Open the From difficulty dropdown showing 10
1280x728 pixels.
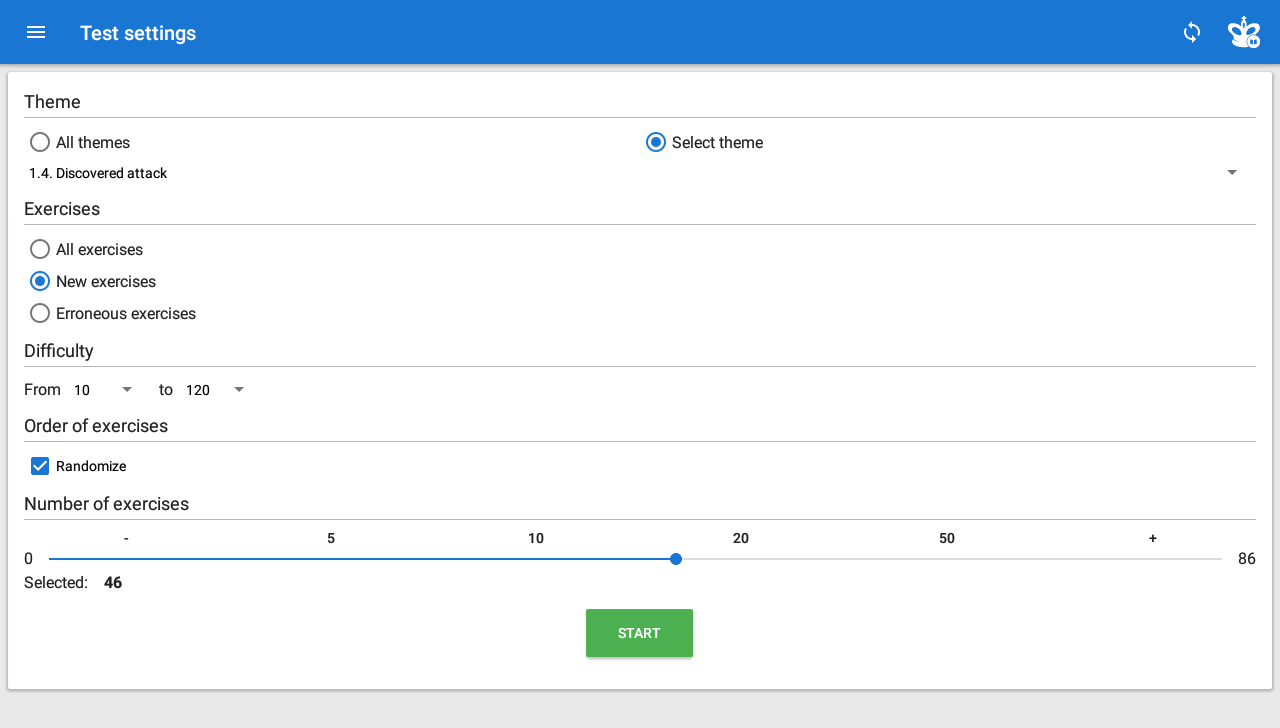(103, 390)
